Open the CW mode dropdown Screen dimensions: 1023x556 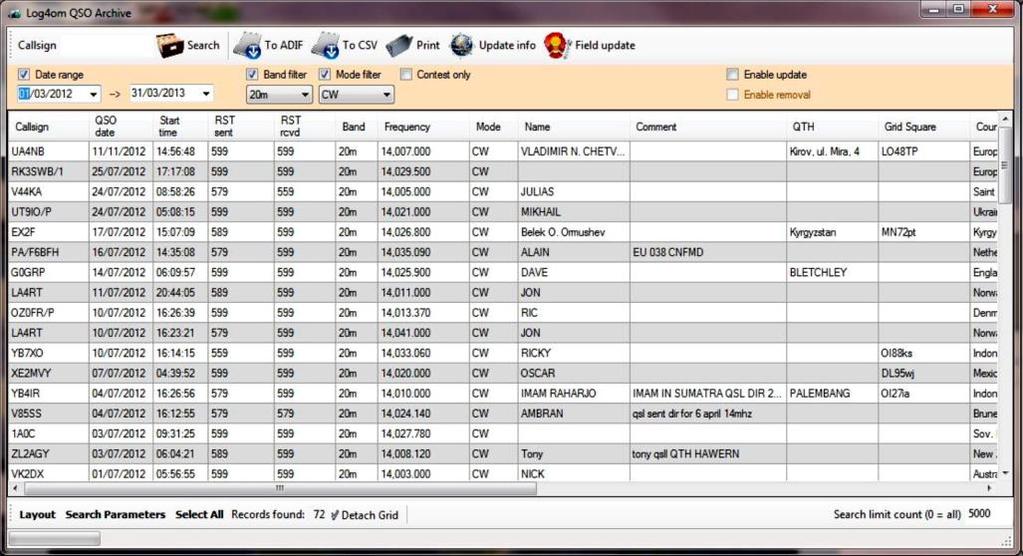click(386, 95)
